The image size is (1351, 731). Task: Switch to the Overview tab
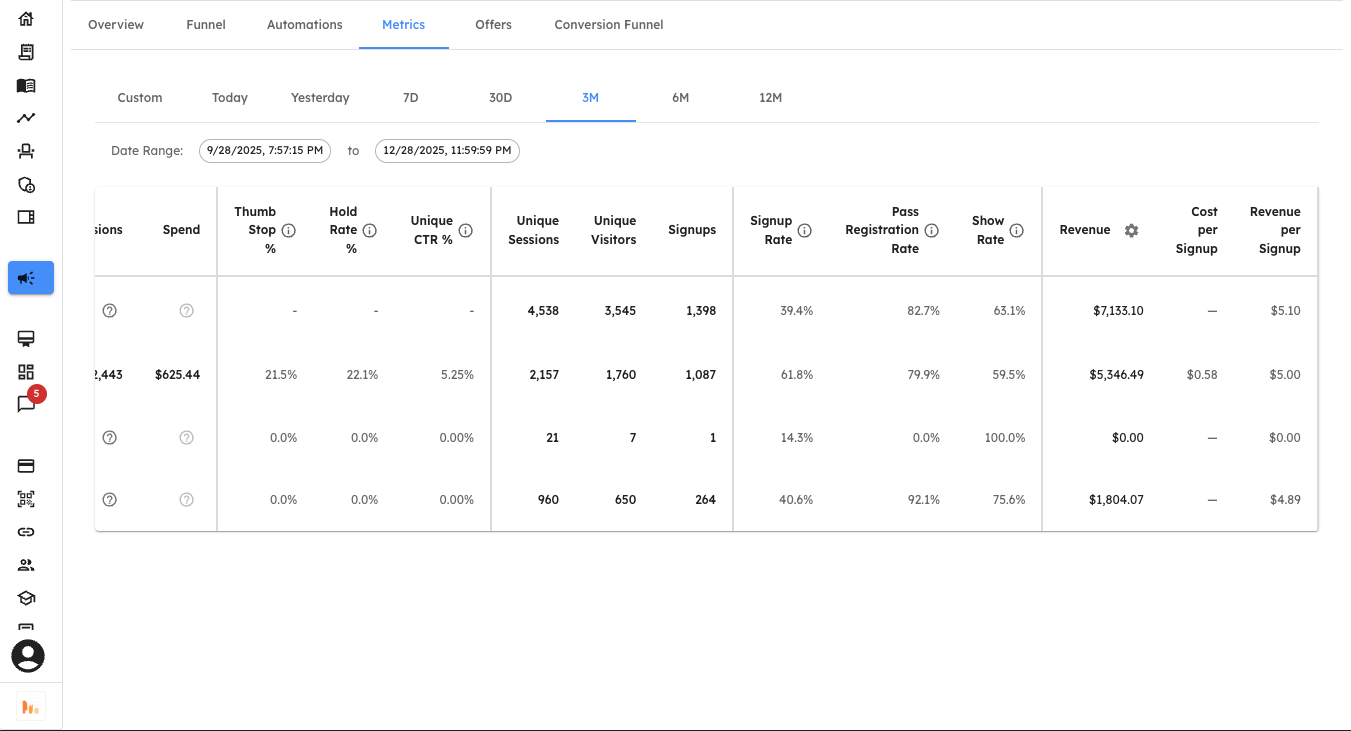[x=115, y=24]
